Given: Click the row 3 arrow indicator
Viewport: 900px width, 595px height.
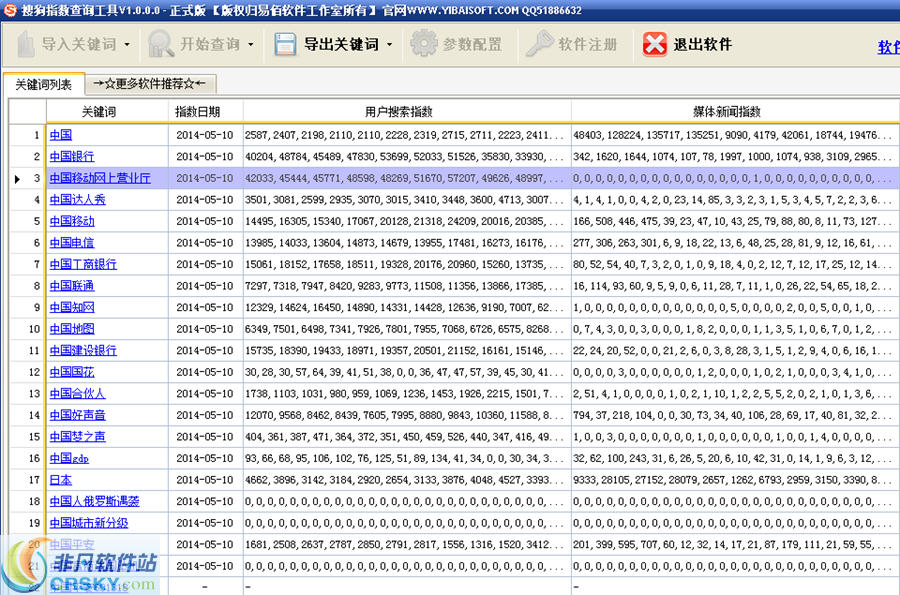Looking at the screenshot, I should 17,179.
